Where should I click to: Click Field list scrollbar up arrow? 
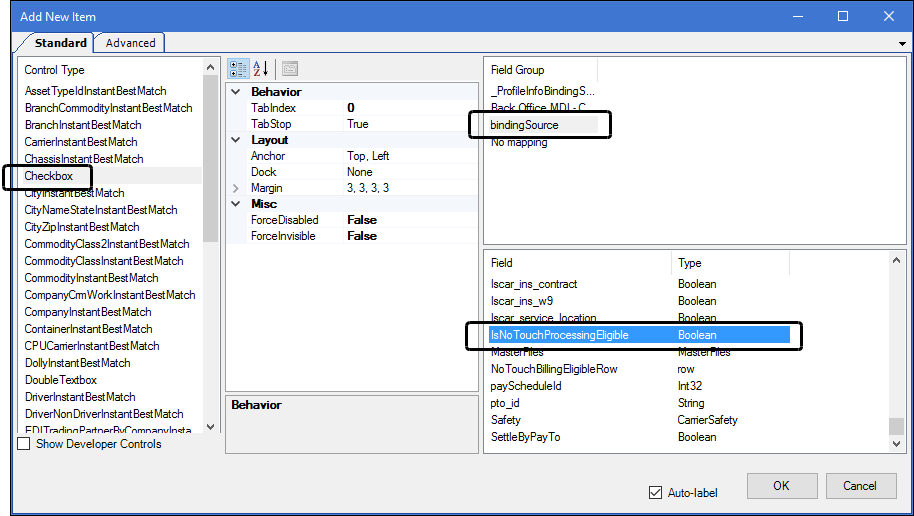click(x=896, y=260)
